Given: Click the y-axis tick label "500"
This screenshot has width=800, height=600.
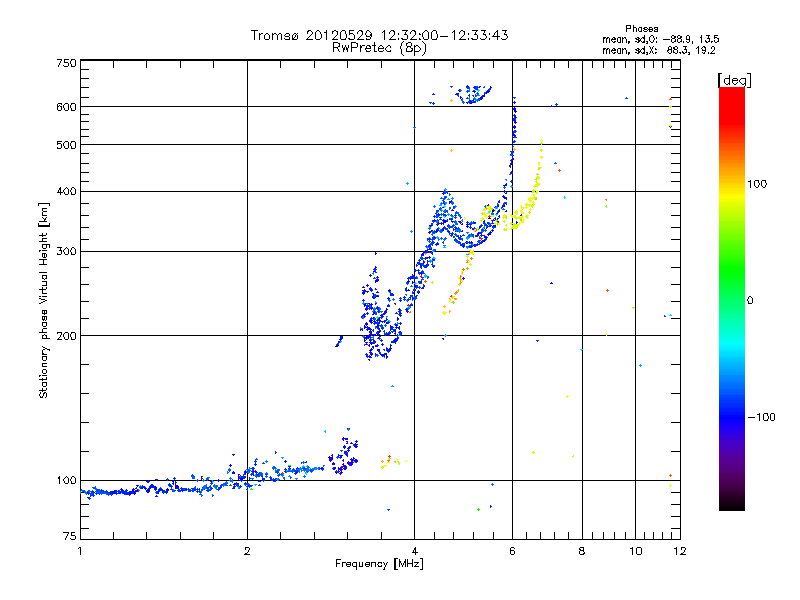Looking at the screenshot, I should (x=67, y=145).
